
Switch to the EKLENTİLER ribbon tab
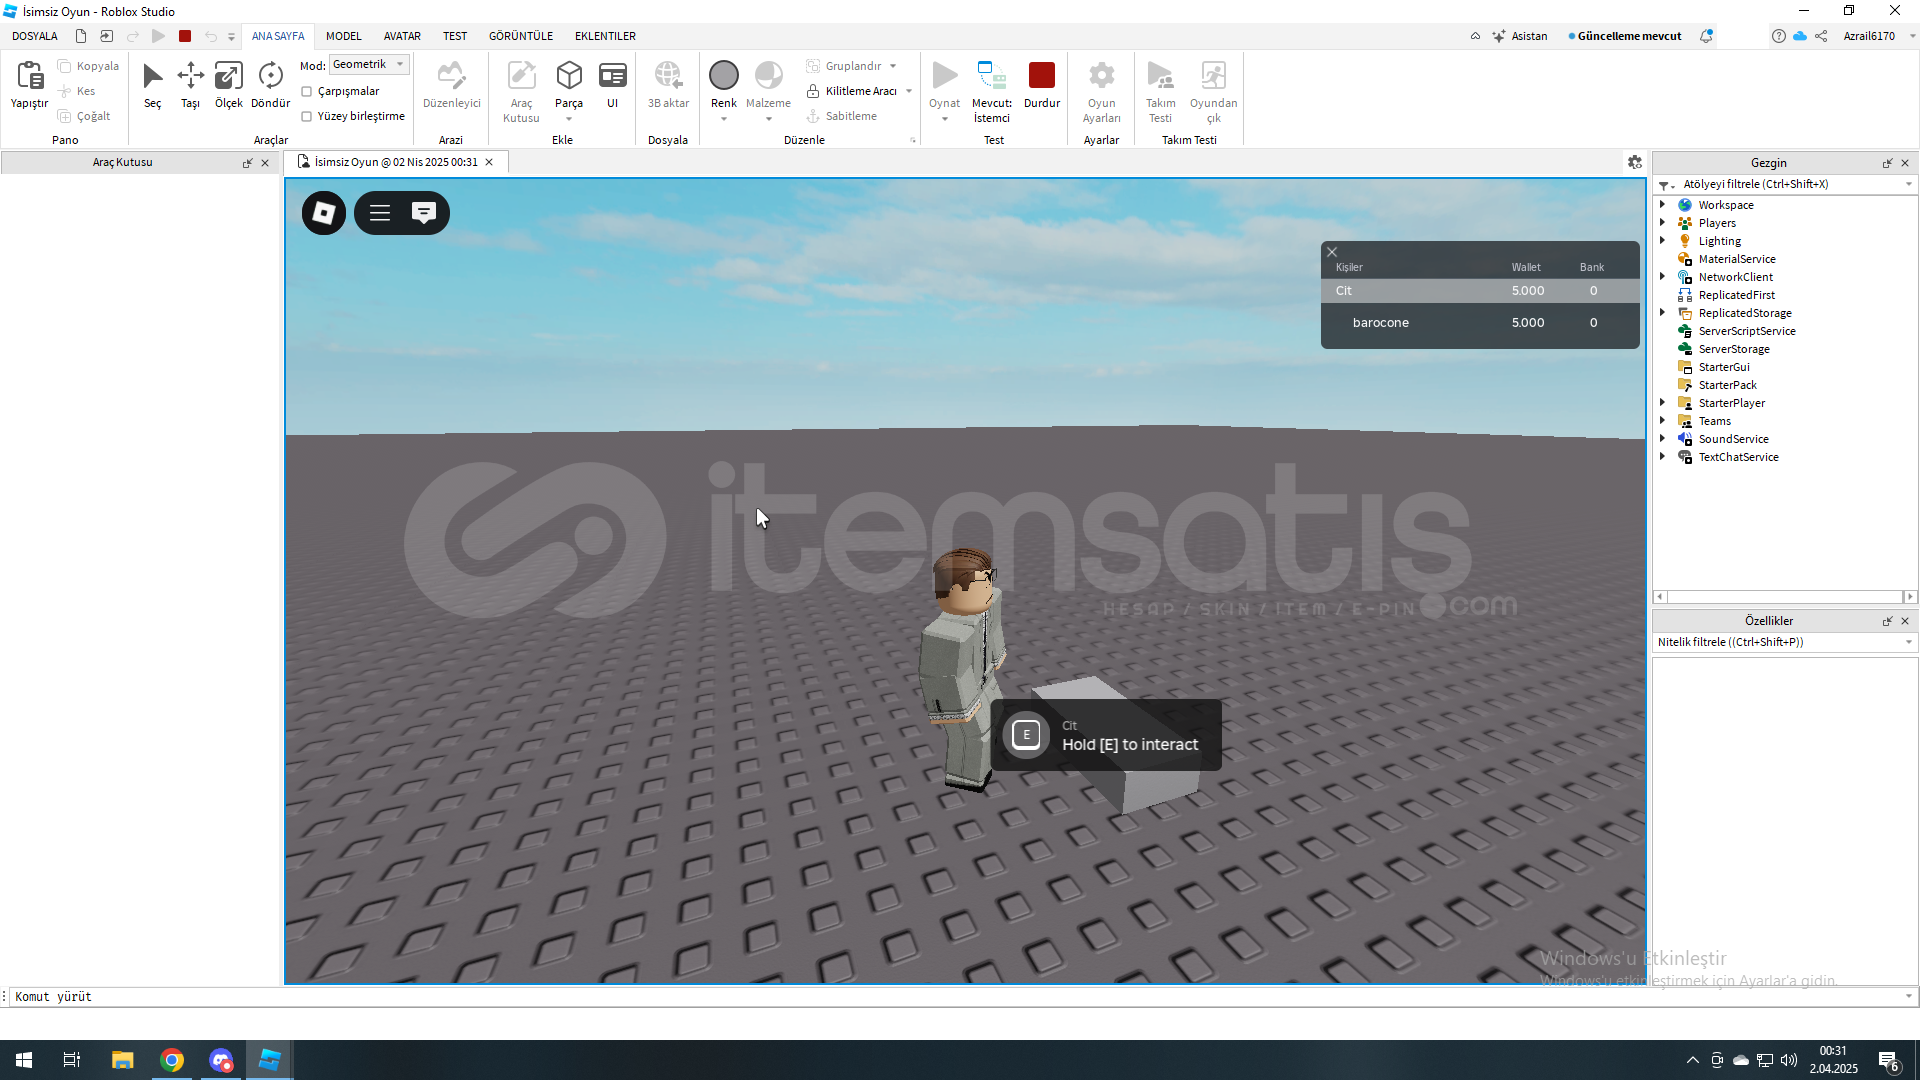coord(605,36)
